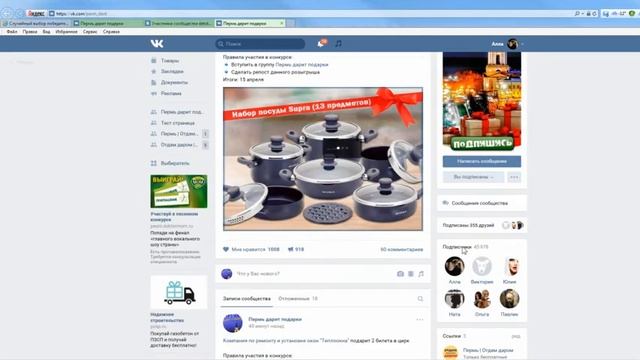The height and width of the screenshot is (360, 640).
Task: Click the lock icon in address bar
Action: coord(588,13)
